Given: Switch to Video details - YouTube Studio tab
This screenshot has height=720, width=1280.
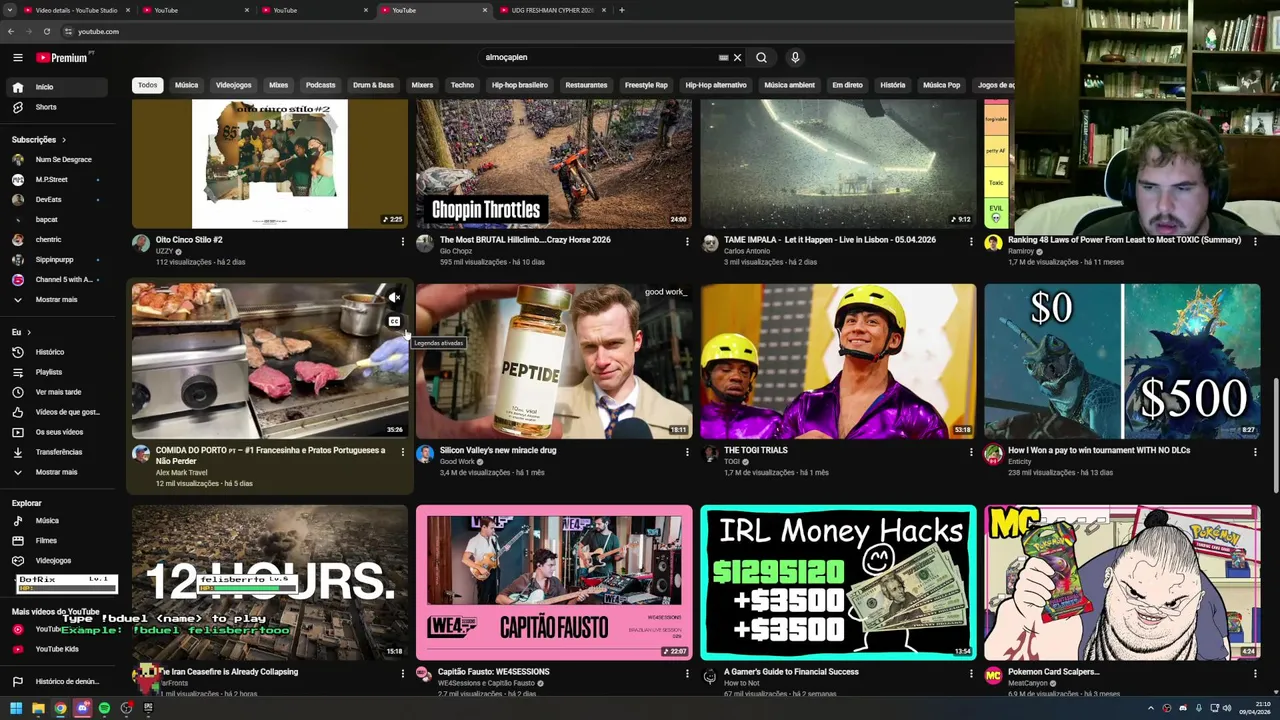Looking at the screenshot, I should [x=78, y=10].
